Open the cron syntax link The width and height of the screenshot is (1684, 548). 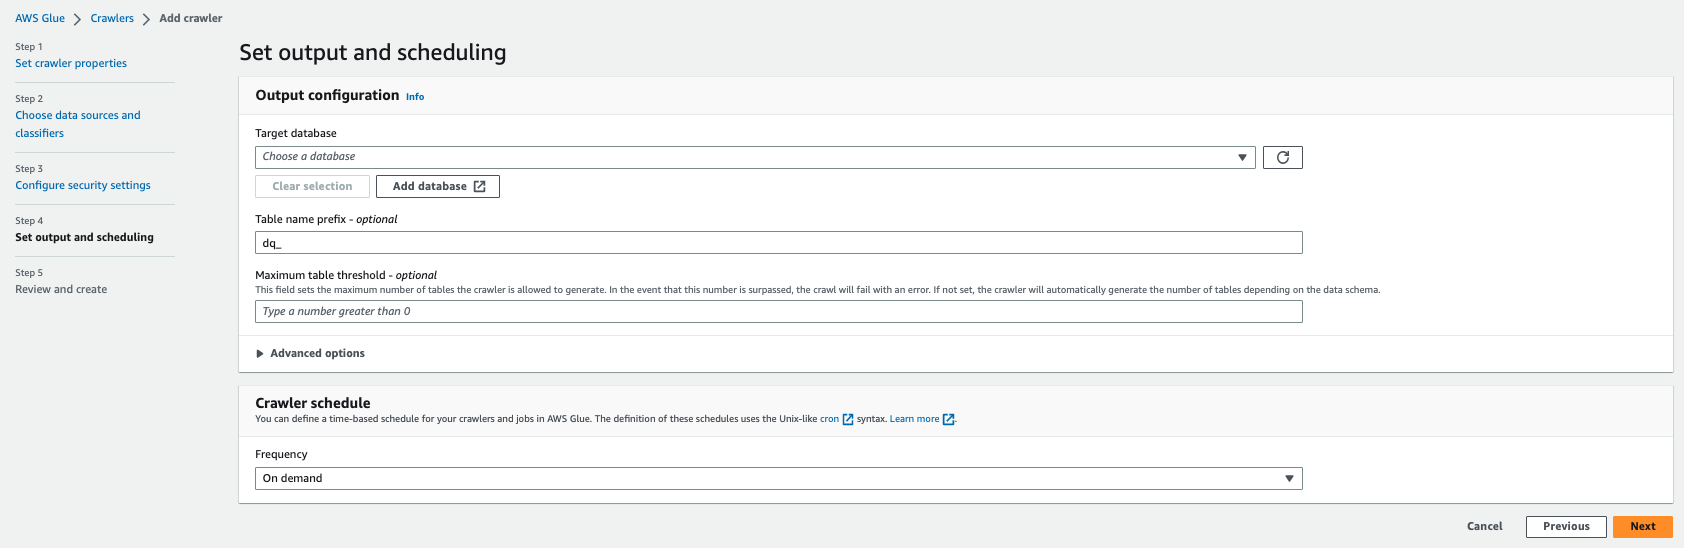[x=829, y=420]
